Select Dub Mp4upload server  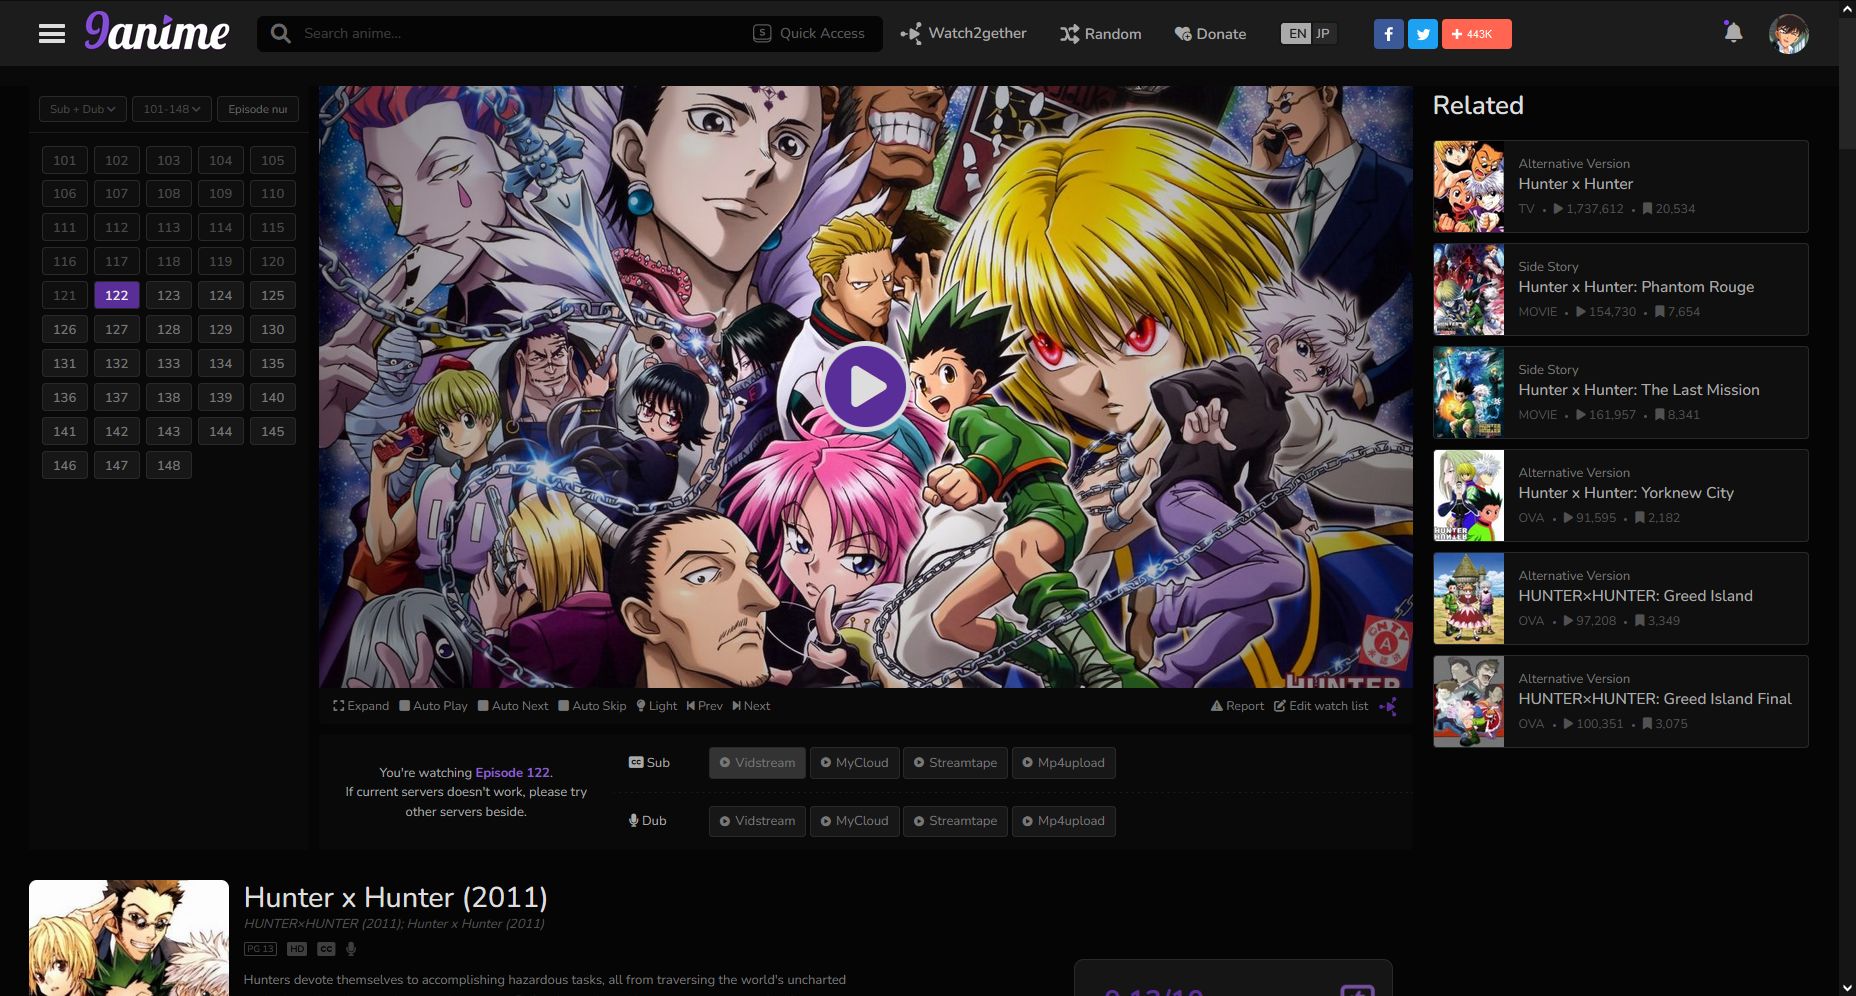point(1063,821)
